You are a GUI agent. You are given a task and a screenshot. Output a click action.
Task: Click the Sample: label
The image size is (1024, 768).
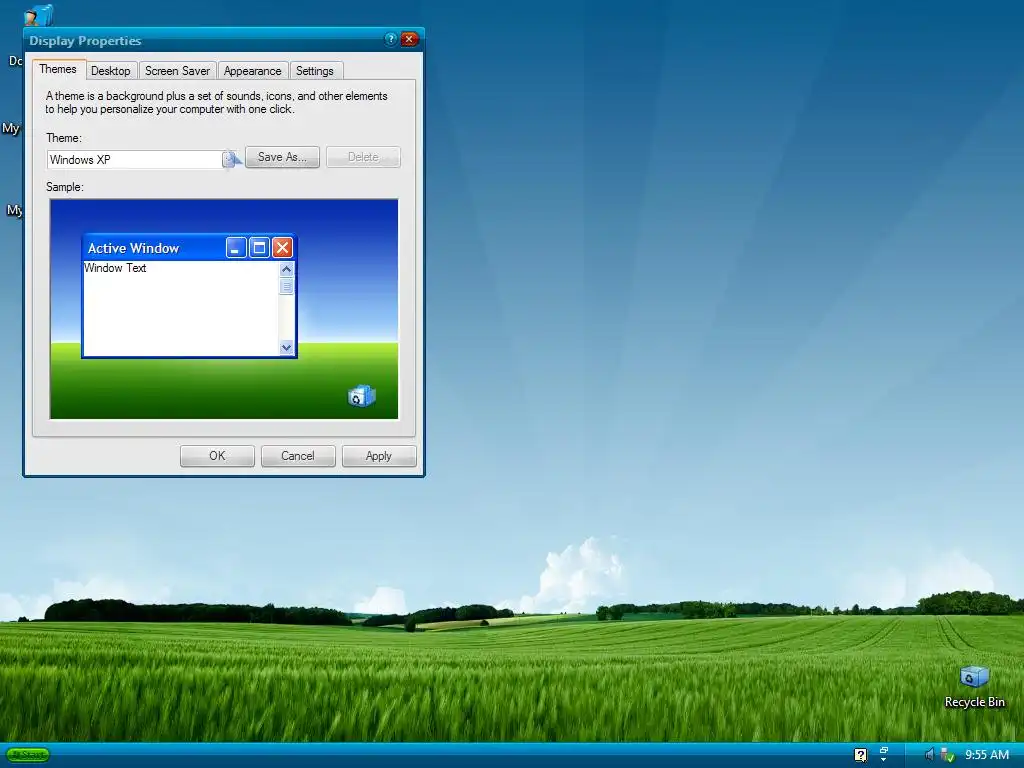click(x=65, y=187)
